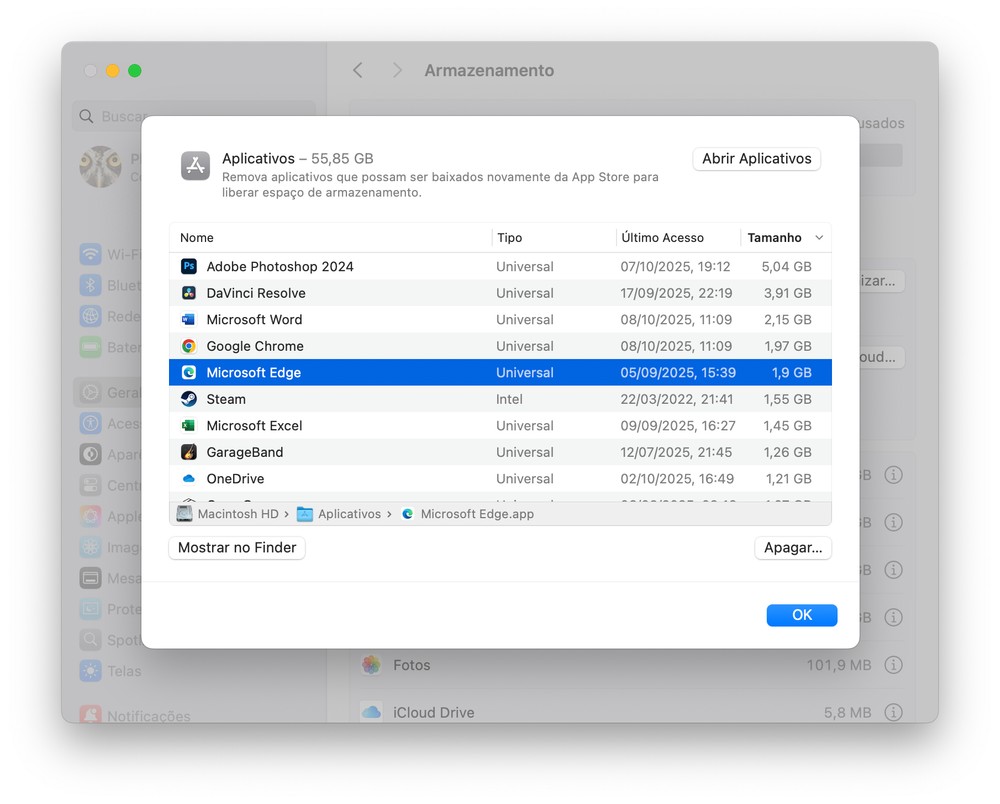Click the Adobe Photoshop 2024 app icon

tap(188, 267)
